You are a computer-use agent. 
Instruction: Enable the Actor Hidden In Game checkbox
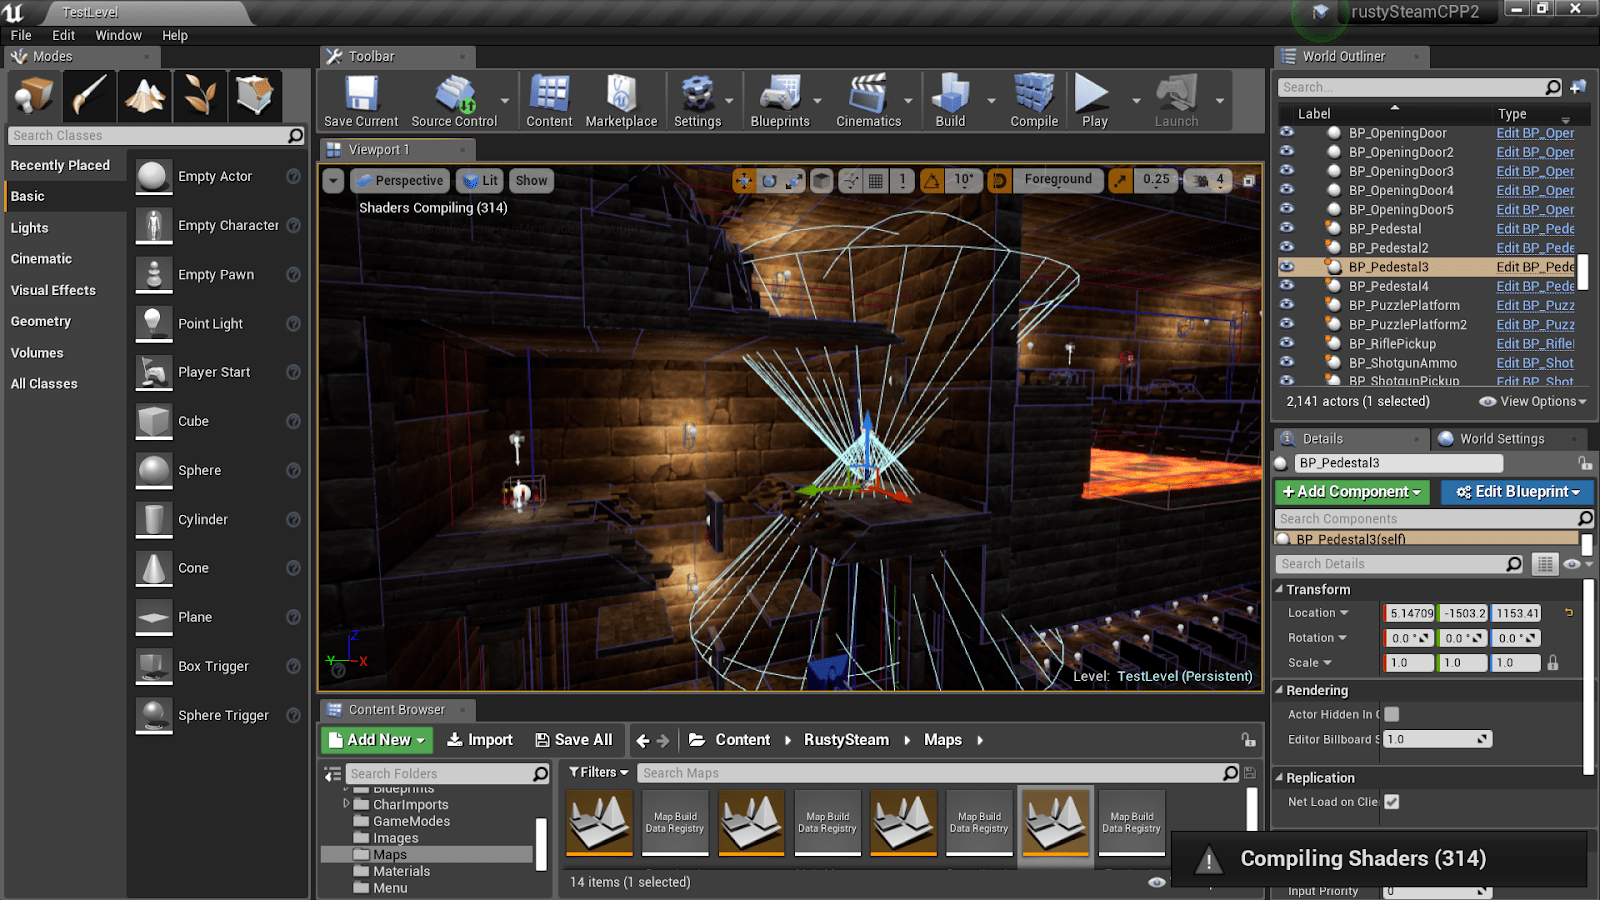[x=1392, y=714]
